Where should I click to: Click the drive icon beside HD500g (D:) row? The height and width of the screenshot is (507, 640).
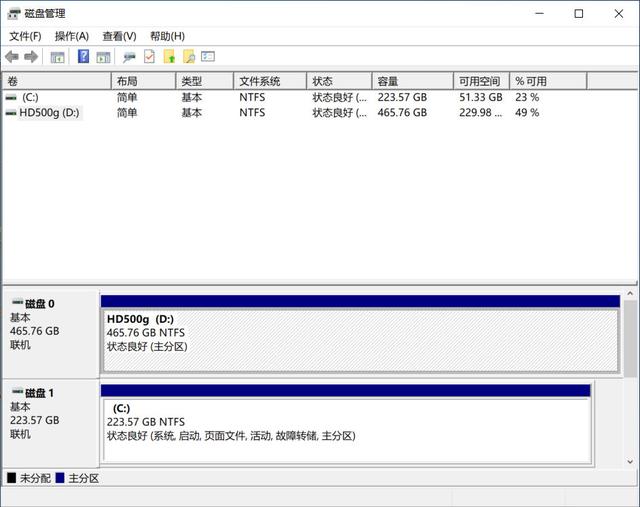tap(11, 113)
